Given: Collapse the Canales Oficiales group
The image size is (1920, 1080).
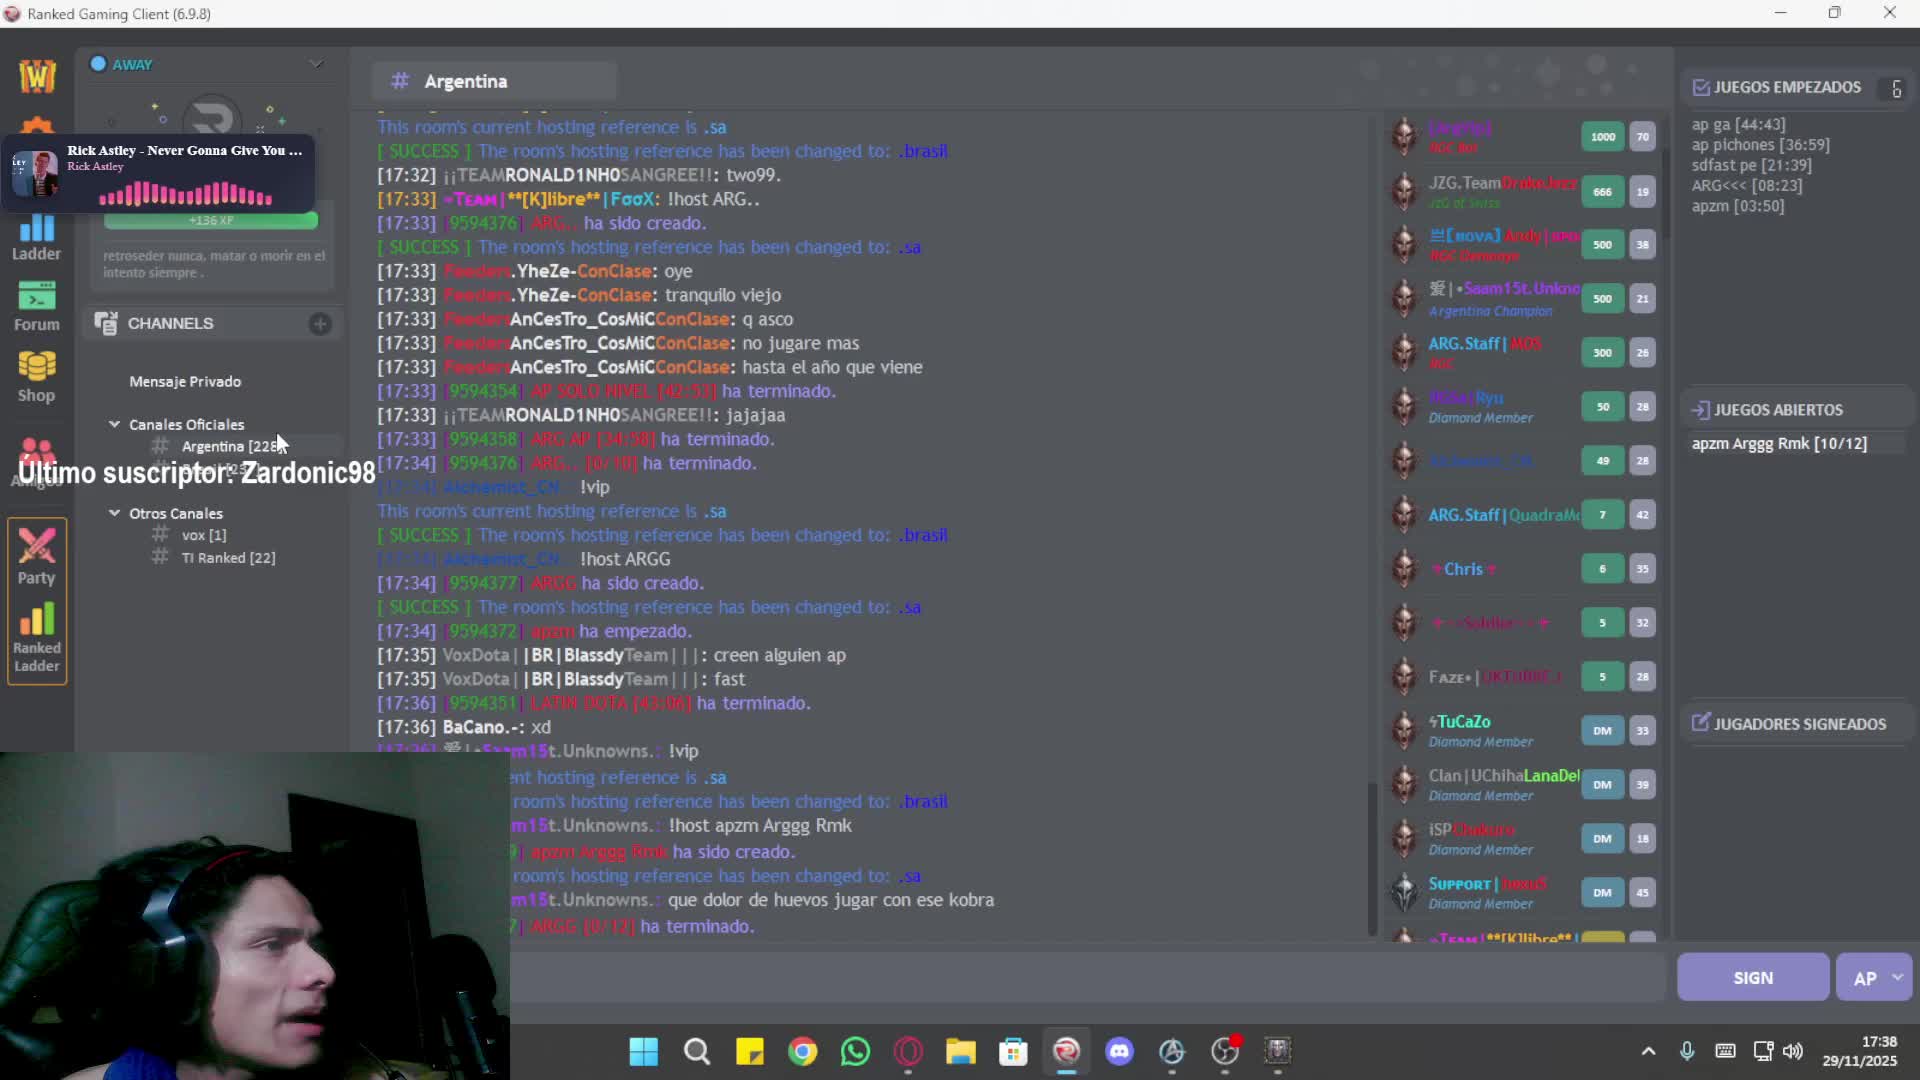Looking at the screenshot, I should [x=114, y=424].
